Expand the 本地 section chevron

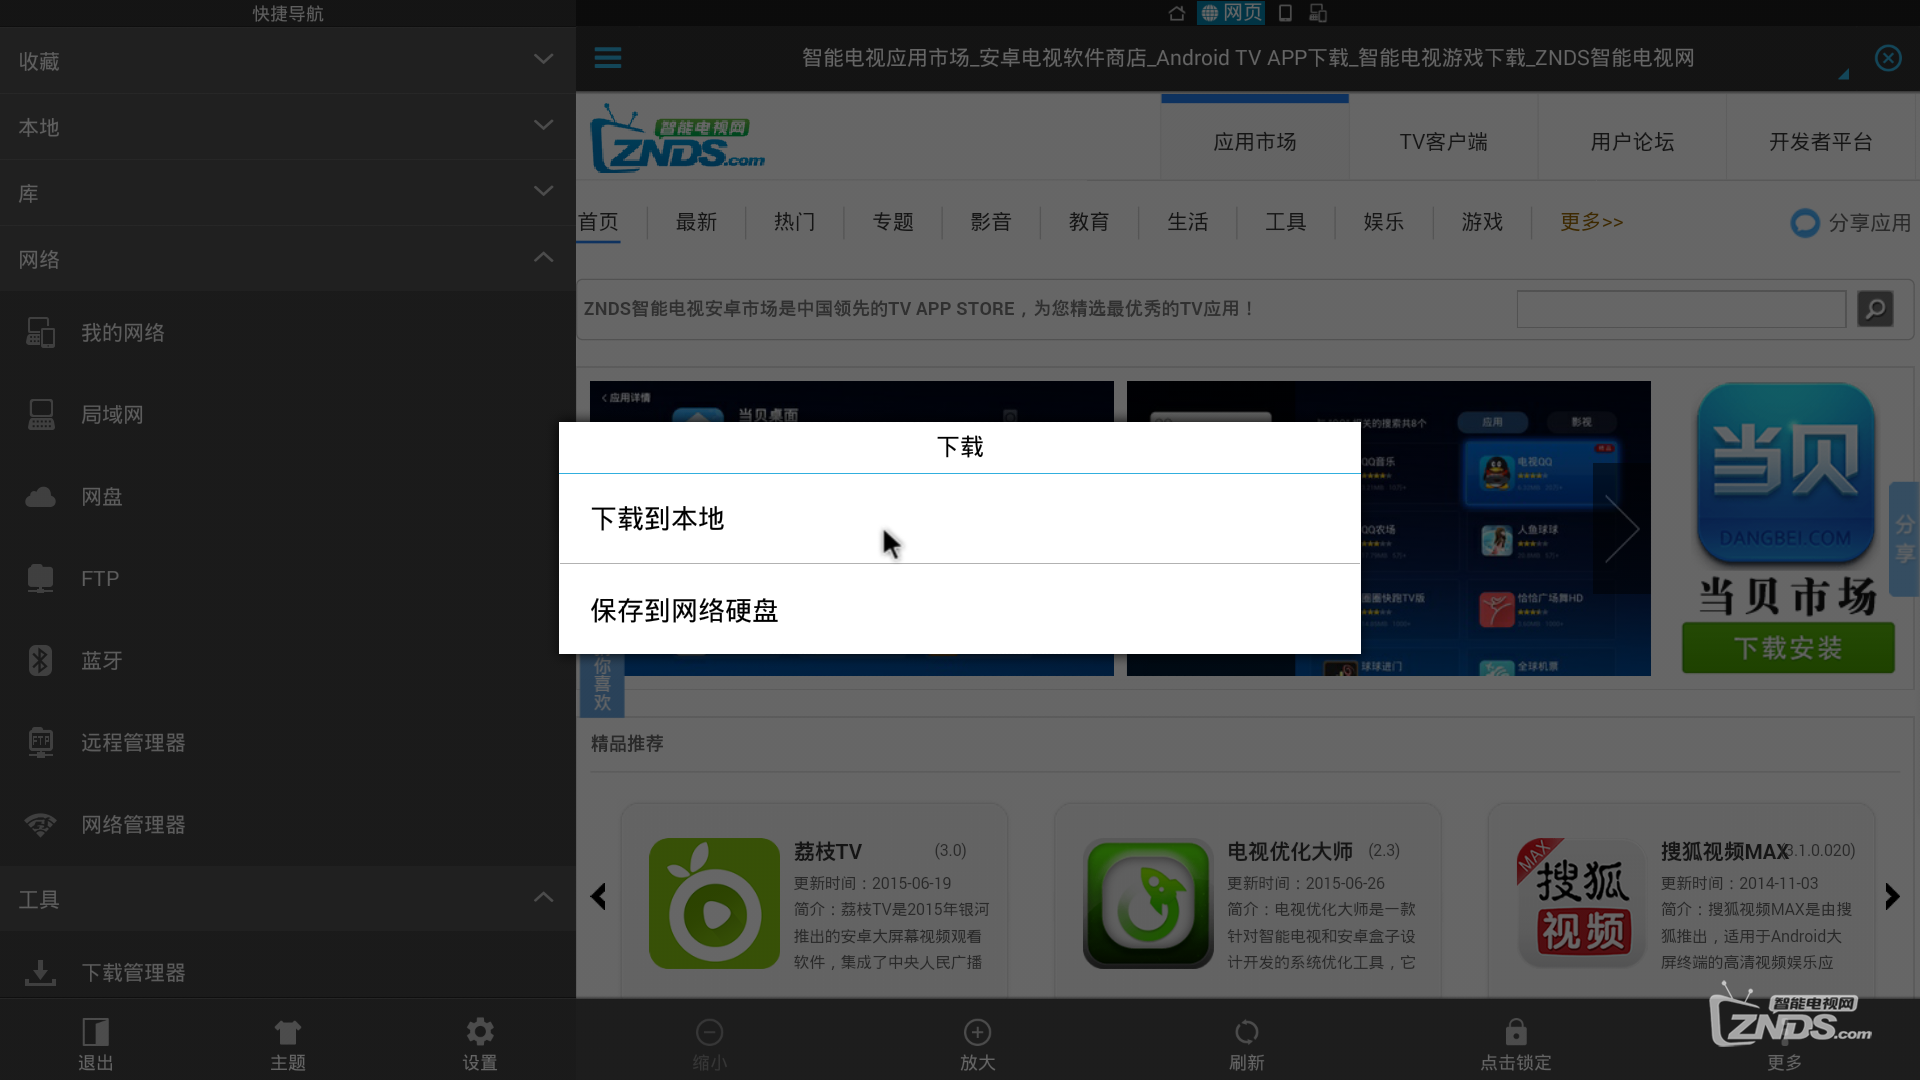(x=543, y=125)
